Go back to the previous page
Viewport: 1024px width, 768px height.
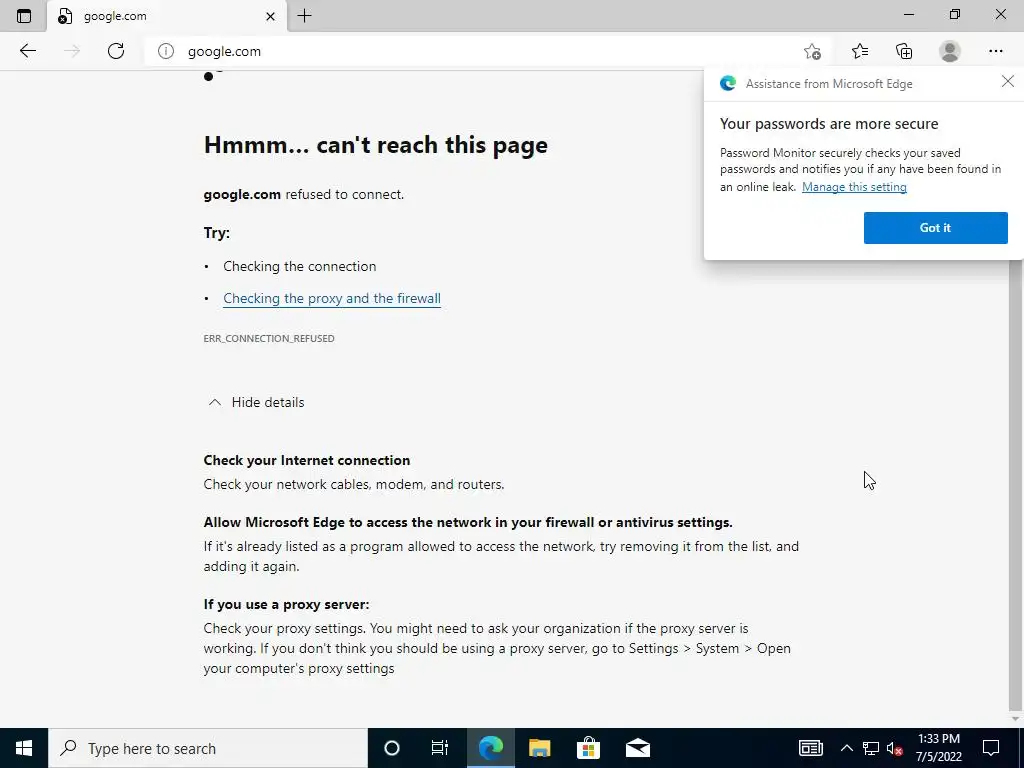[27, 51]
